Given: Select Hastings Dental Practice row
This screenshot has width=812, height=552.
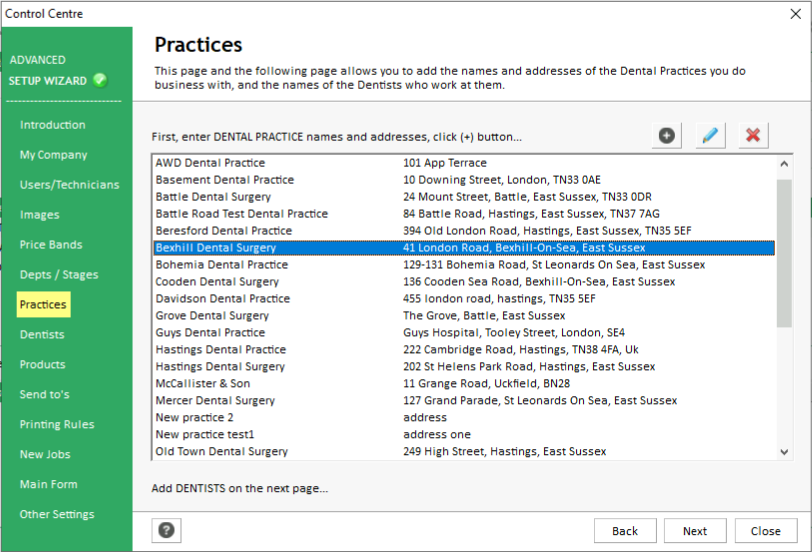Looking at the screenshot, I should click(465, 350).
